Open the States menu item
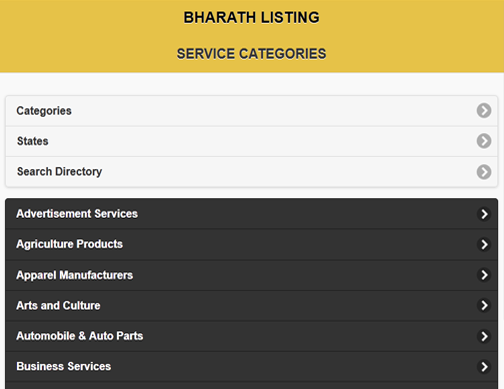Image resolution: width=504 pixels, height=389 pixels. point(252,141)
